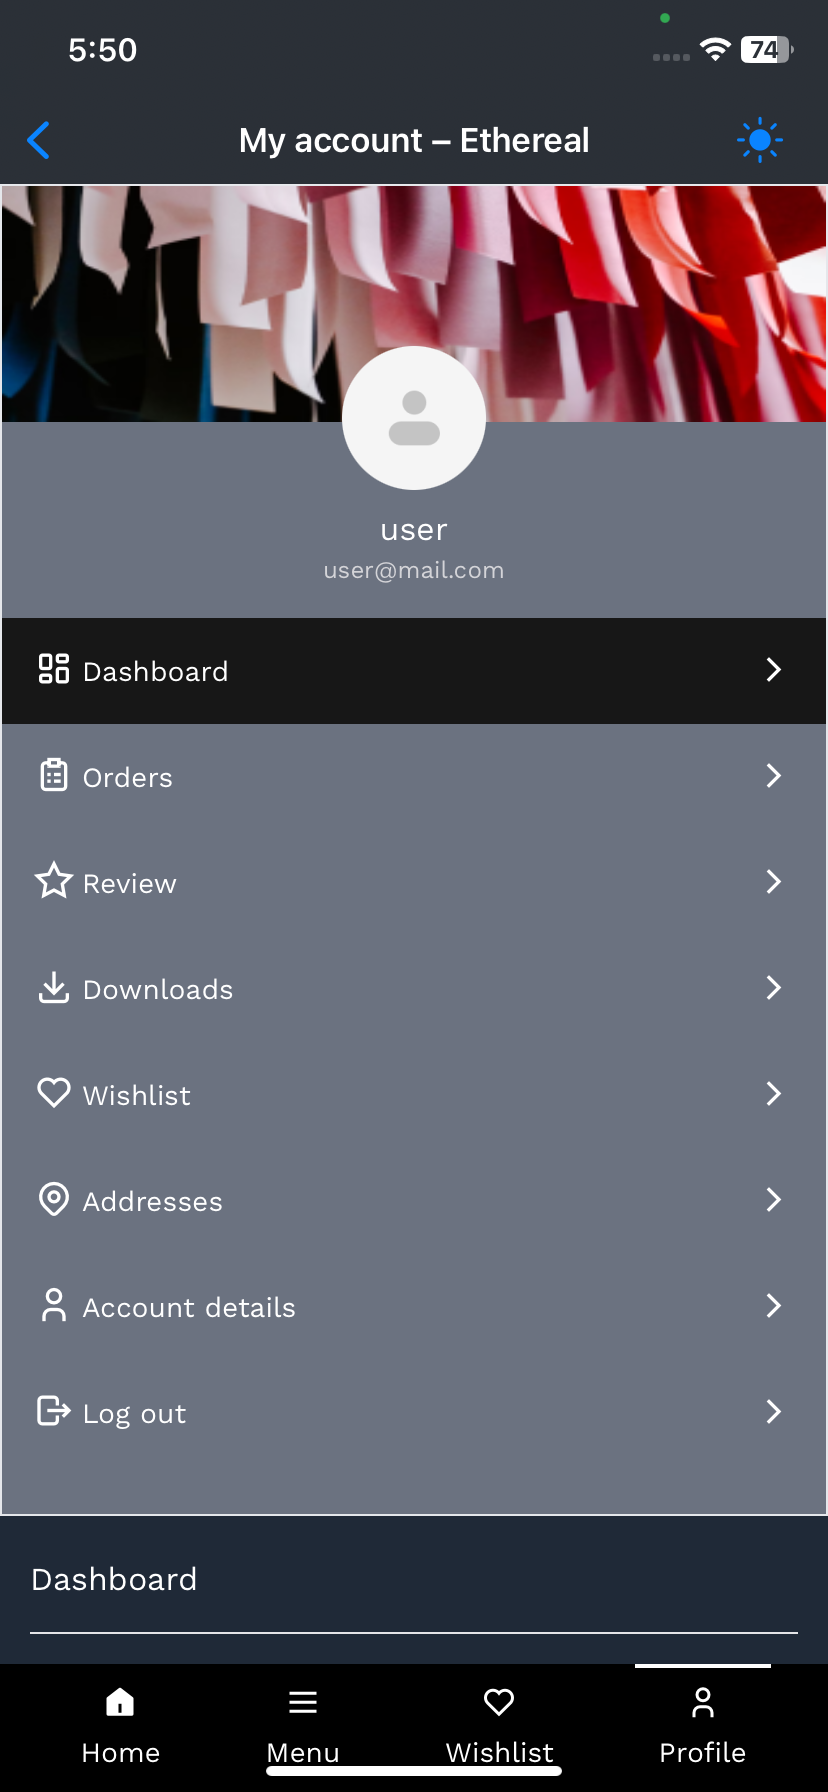The width and height of the screenshot is (828, 1792).
Task: Tap the Review star icon
Action: click(x=54, y=881)
